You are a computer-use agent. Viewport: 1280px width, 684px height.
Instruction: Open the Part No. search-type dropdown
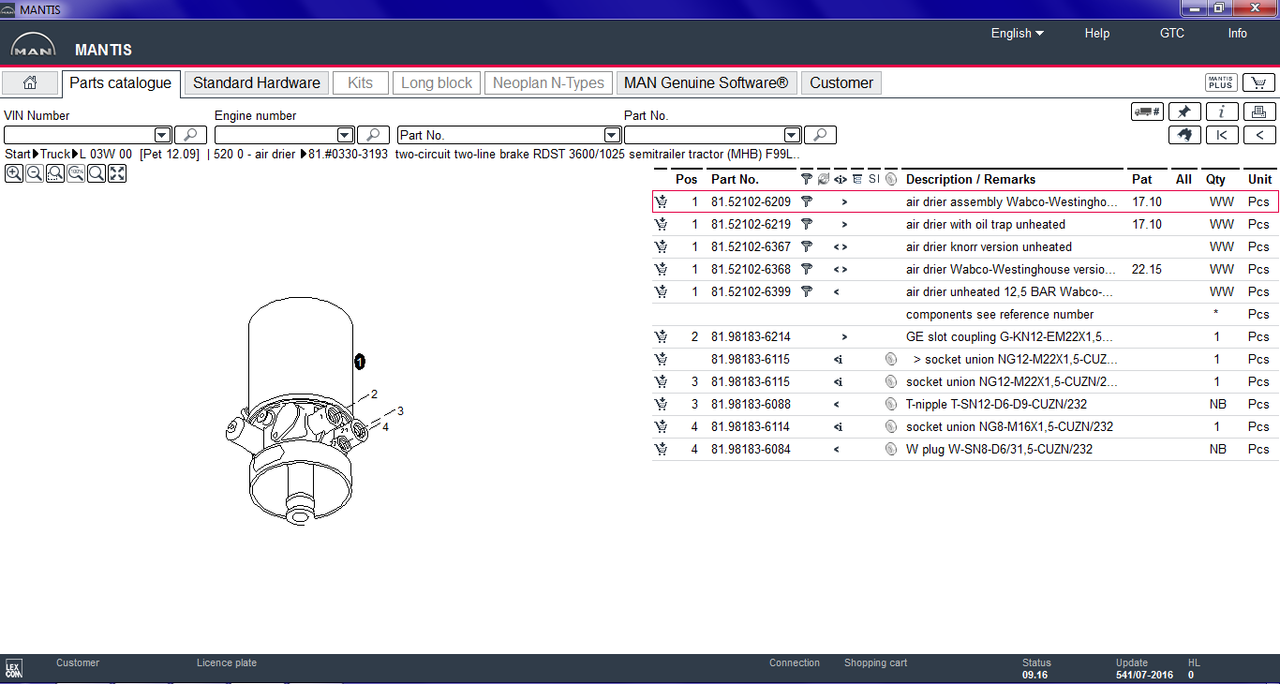(x=612, y=135)
